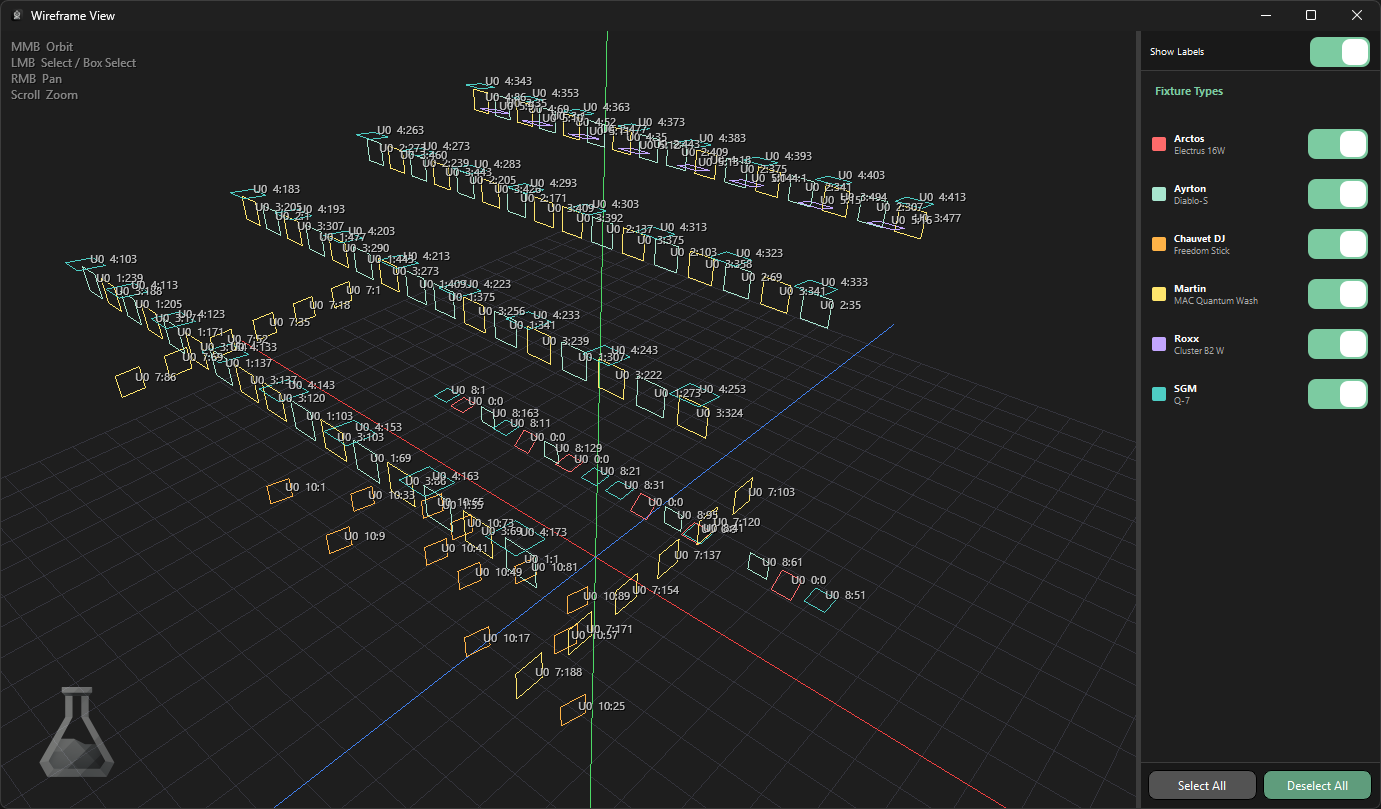
Task: Click the Wireframe View app icon in title bar
Action: [16, 15]
